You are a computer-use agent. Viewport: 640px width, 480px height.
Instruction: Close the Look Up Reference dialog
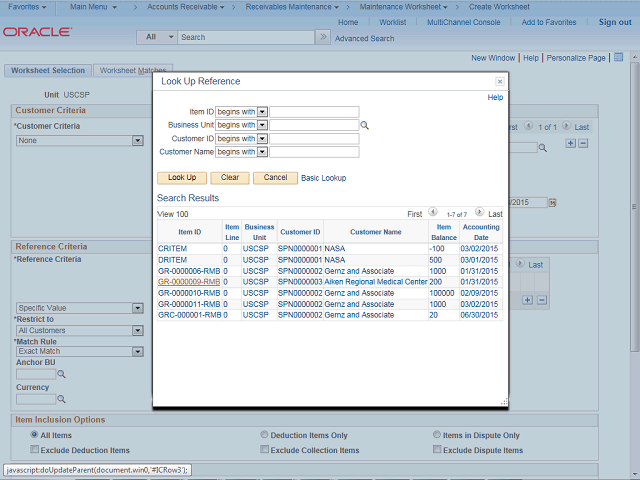tap(500, 81)
